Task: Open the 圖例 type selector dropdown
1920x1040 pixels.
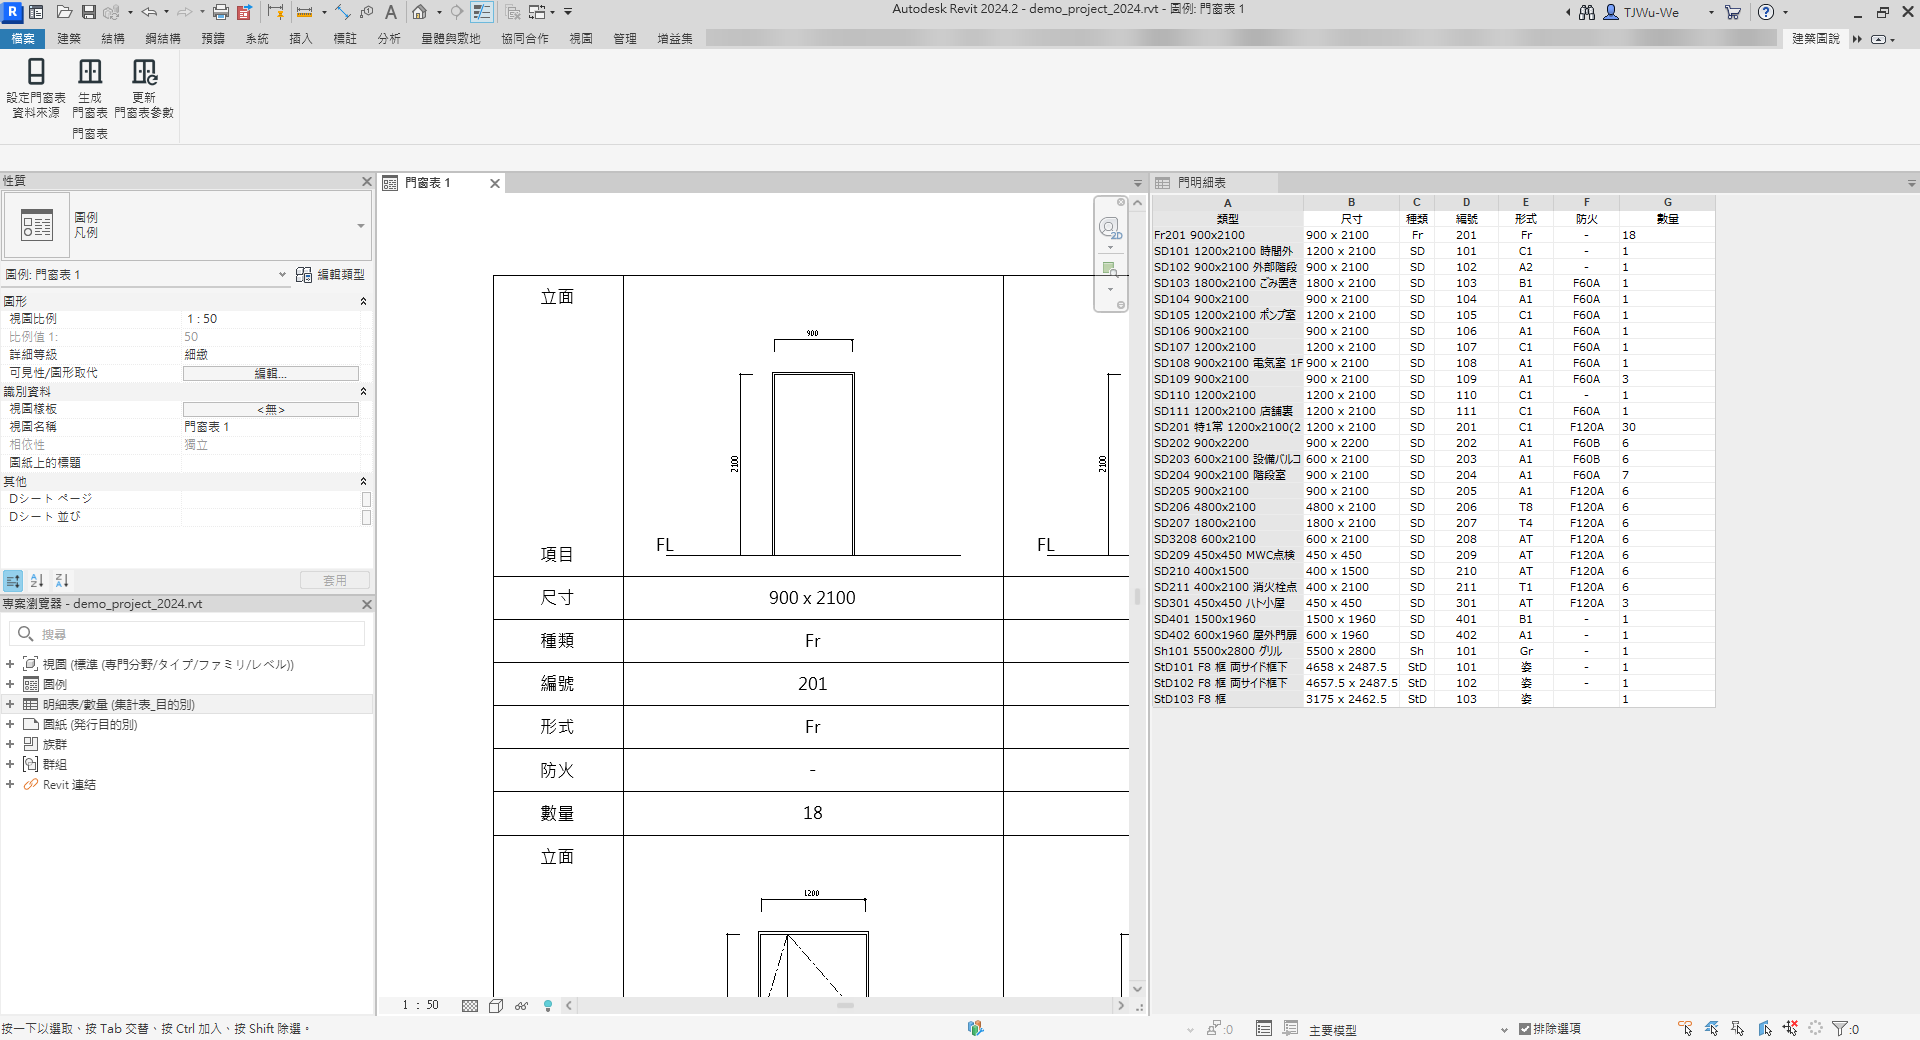Action: point(361,226)
